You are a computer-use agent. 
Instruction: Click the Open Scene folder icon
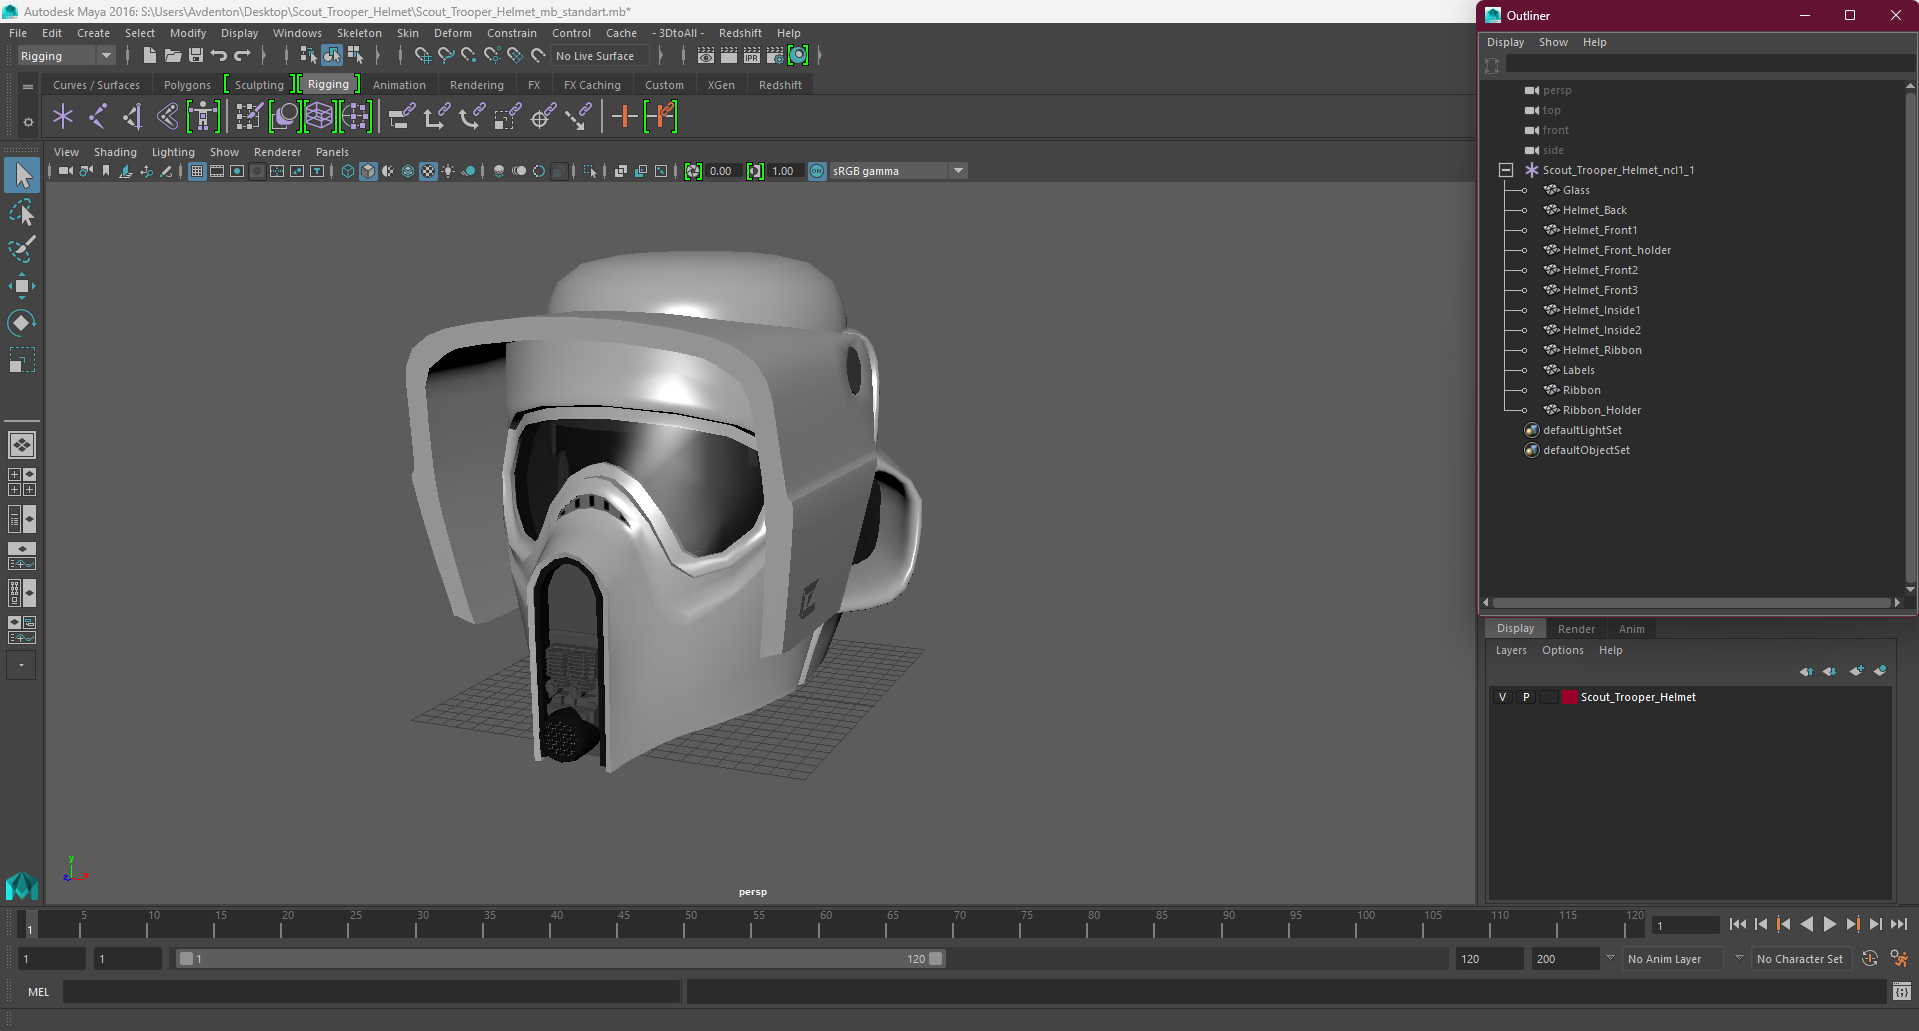[173, 56]
